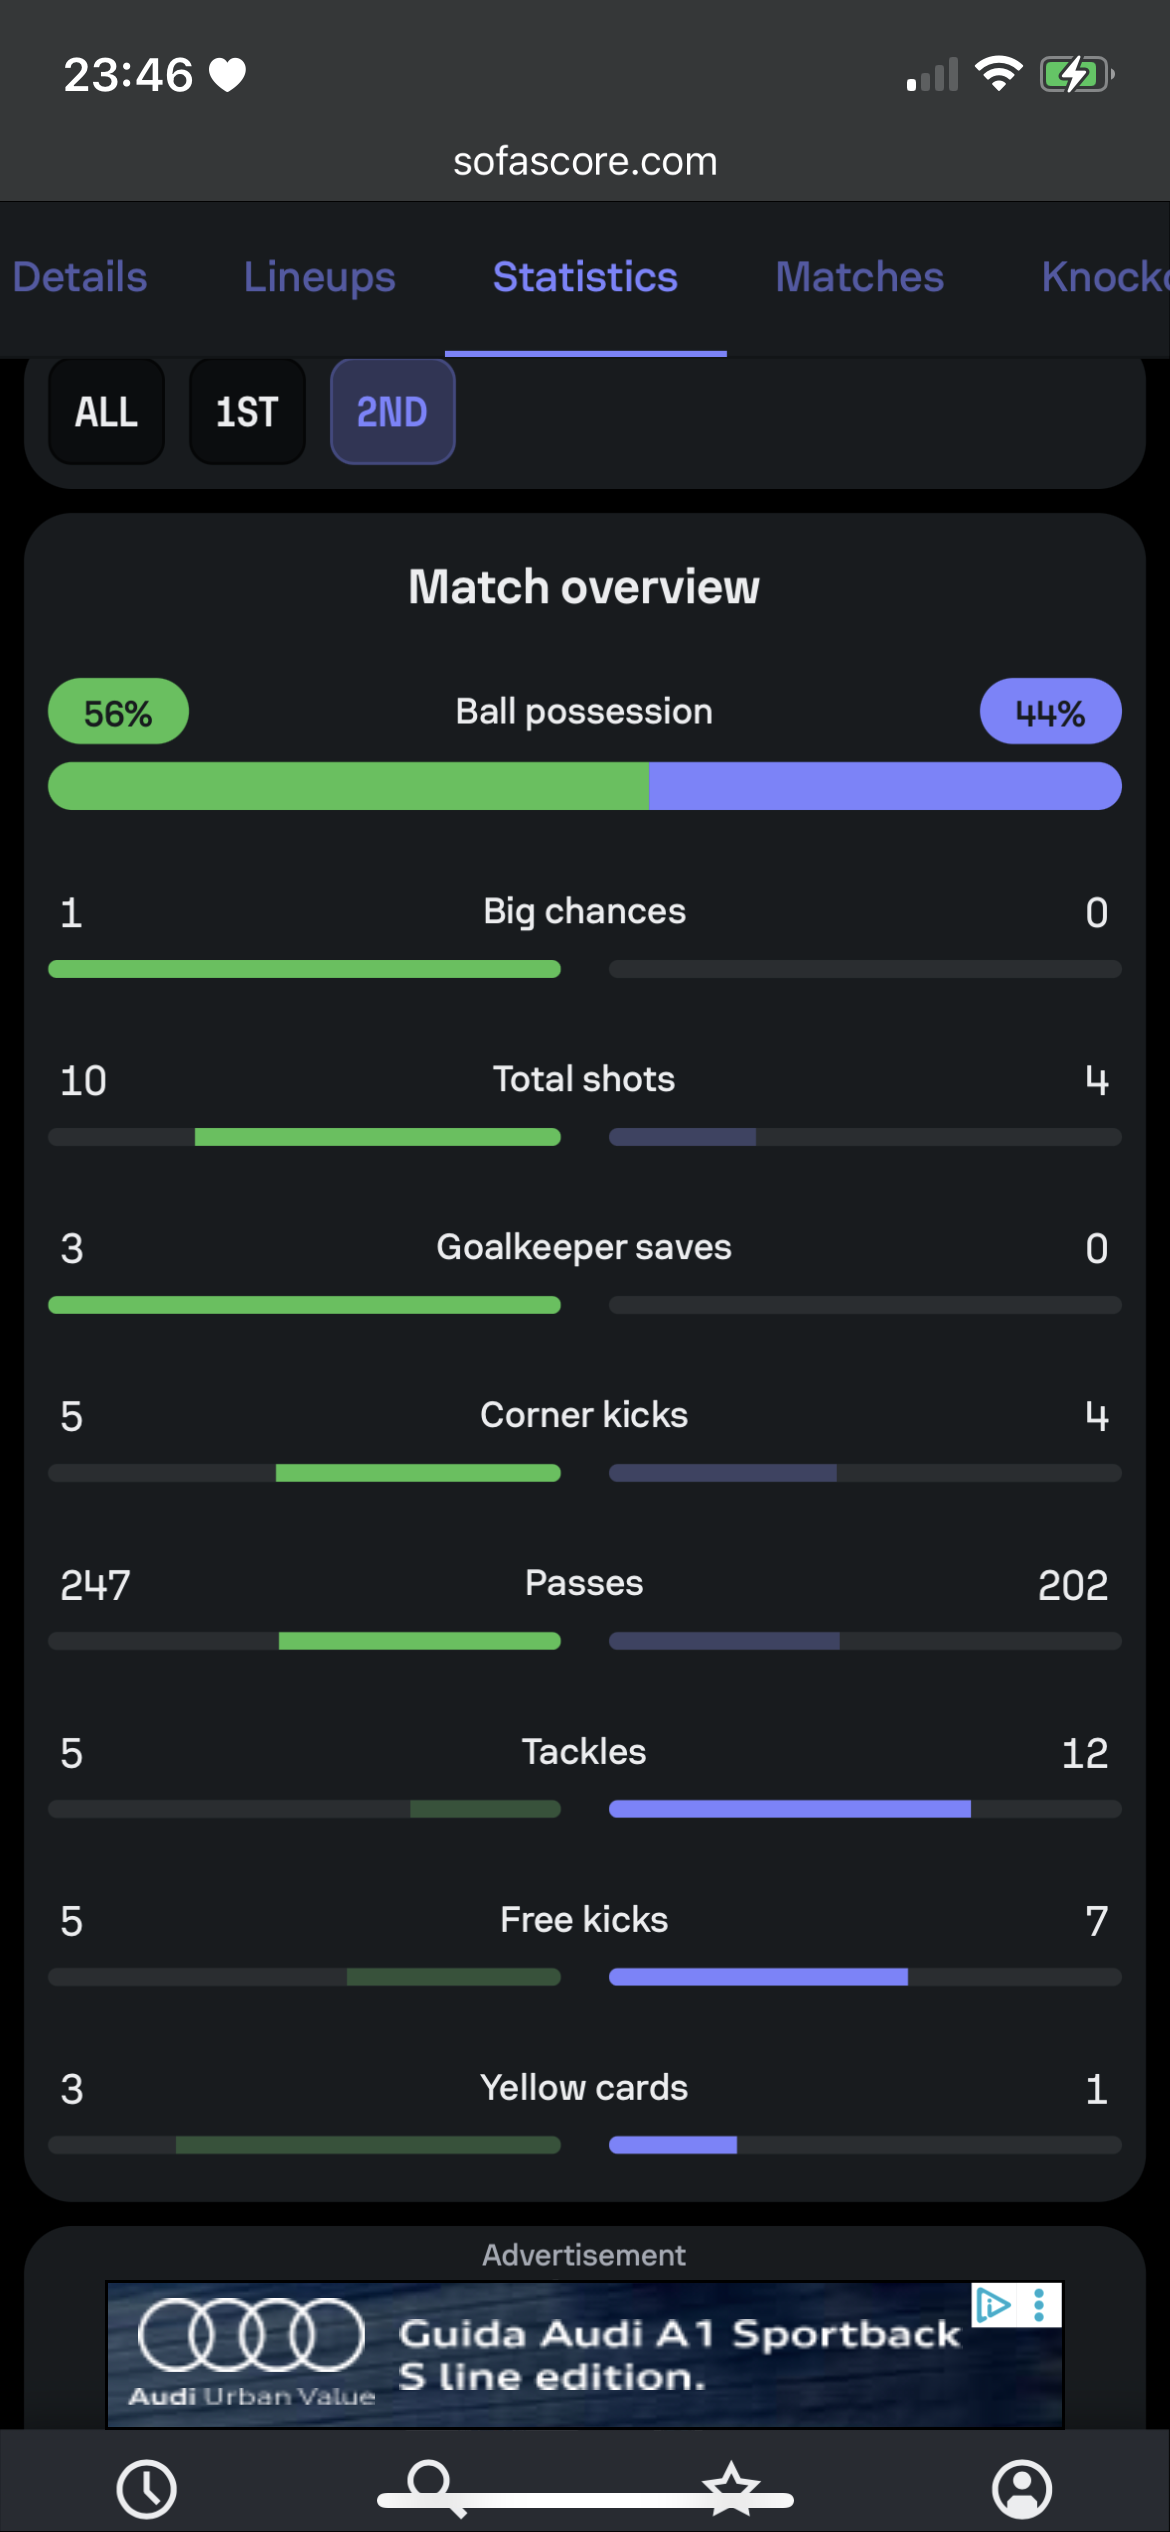Tap the sofascore.com address bar

pyautogui.click(x=585, y=161)
